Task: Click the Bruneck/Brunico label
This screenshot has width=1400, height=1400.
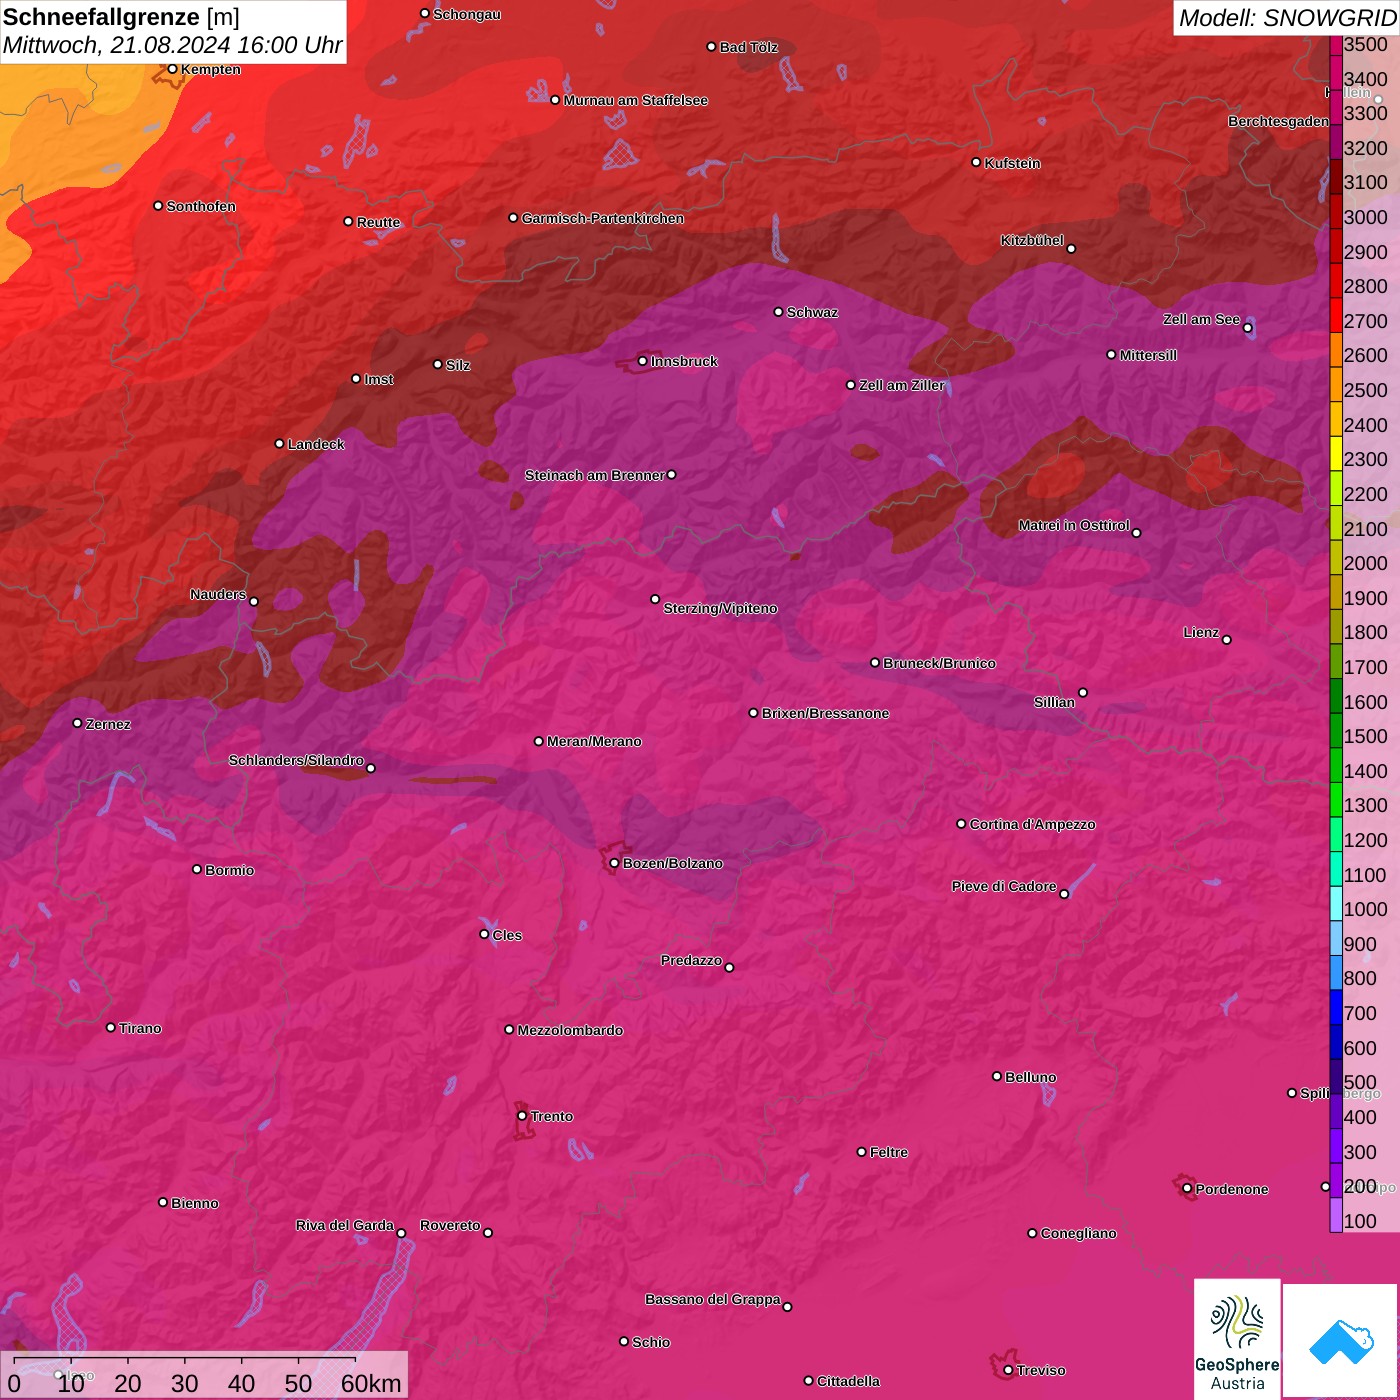Action: 939,663
